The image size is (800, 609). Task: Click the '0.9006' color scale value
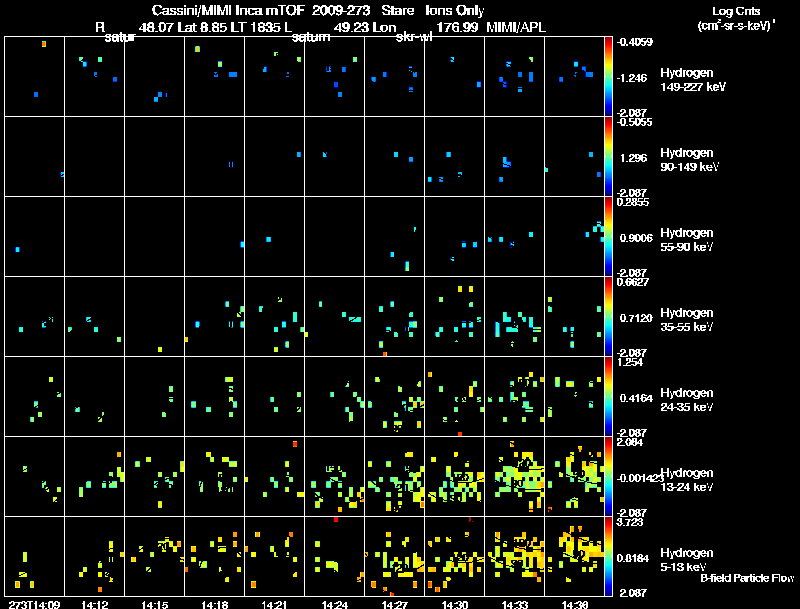pos(636,238)
